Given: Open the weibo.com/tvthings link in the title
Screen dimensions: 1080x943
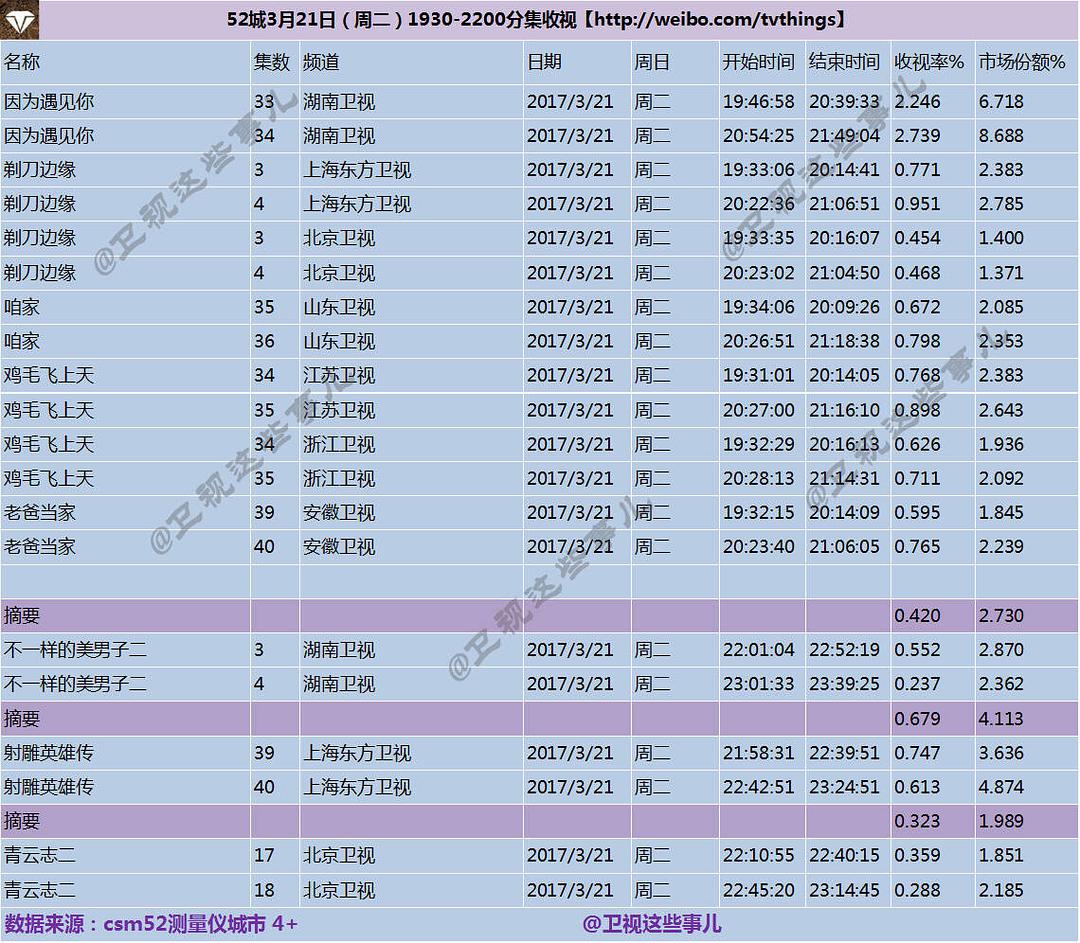Looking at the screenshot, I should [718, 19].
